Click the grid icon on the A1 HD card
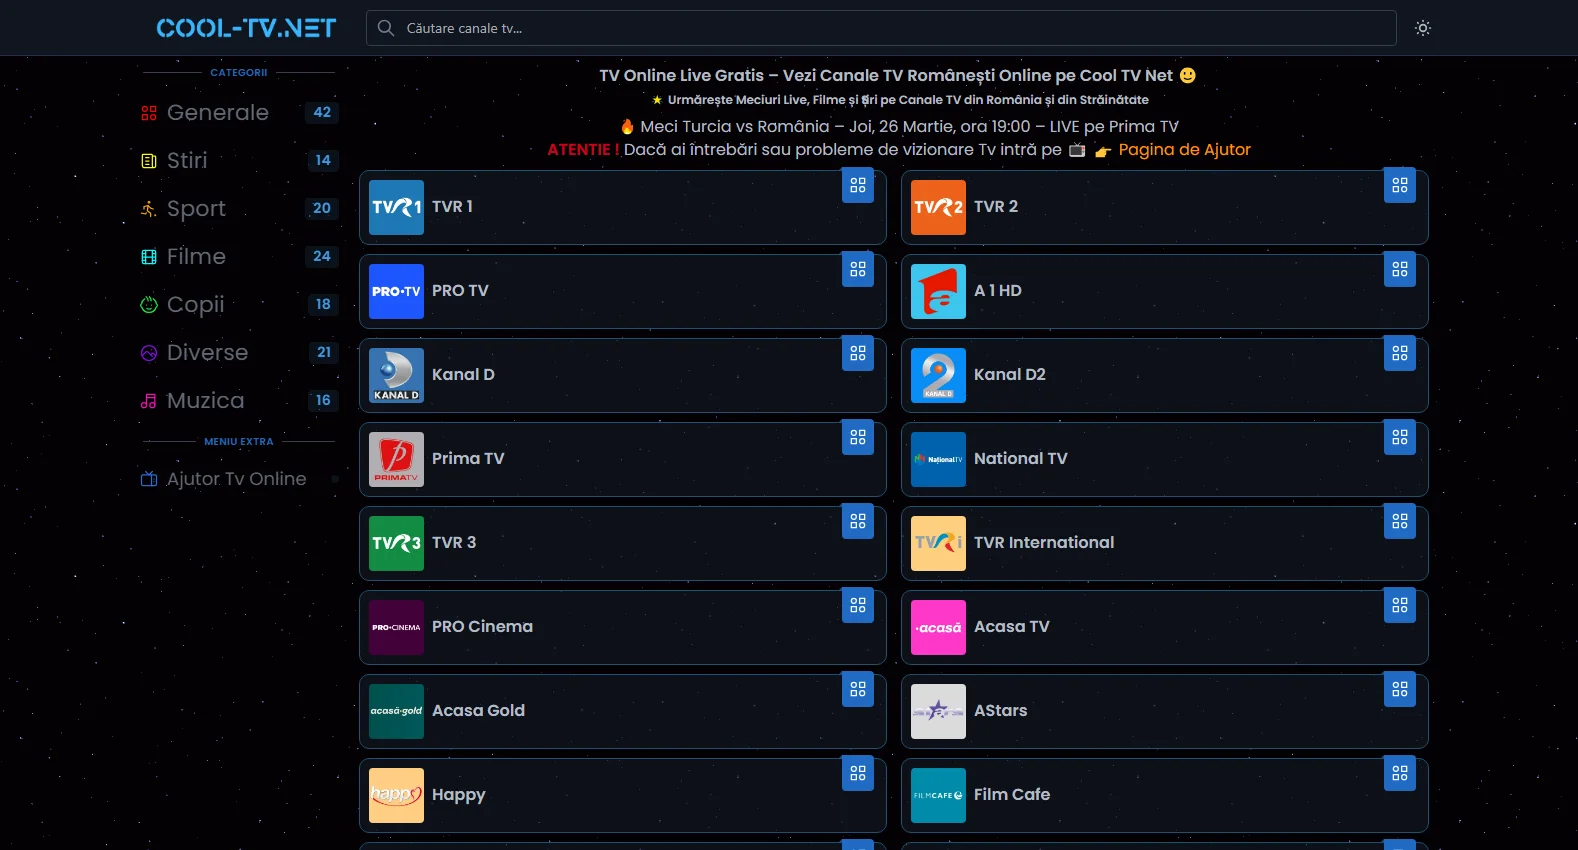The height and width of the screenshot is (850, 1578). 1400,270
